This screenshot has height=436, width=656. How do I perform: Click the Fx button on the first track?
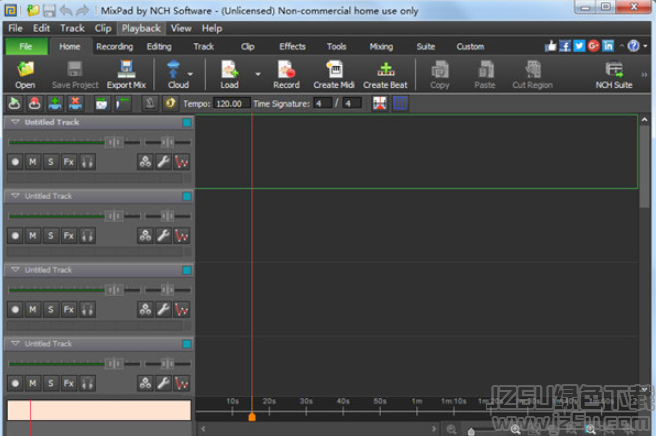click(69, 162)
